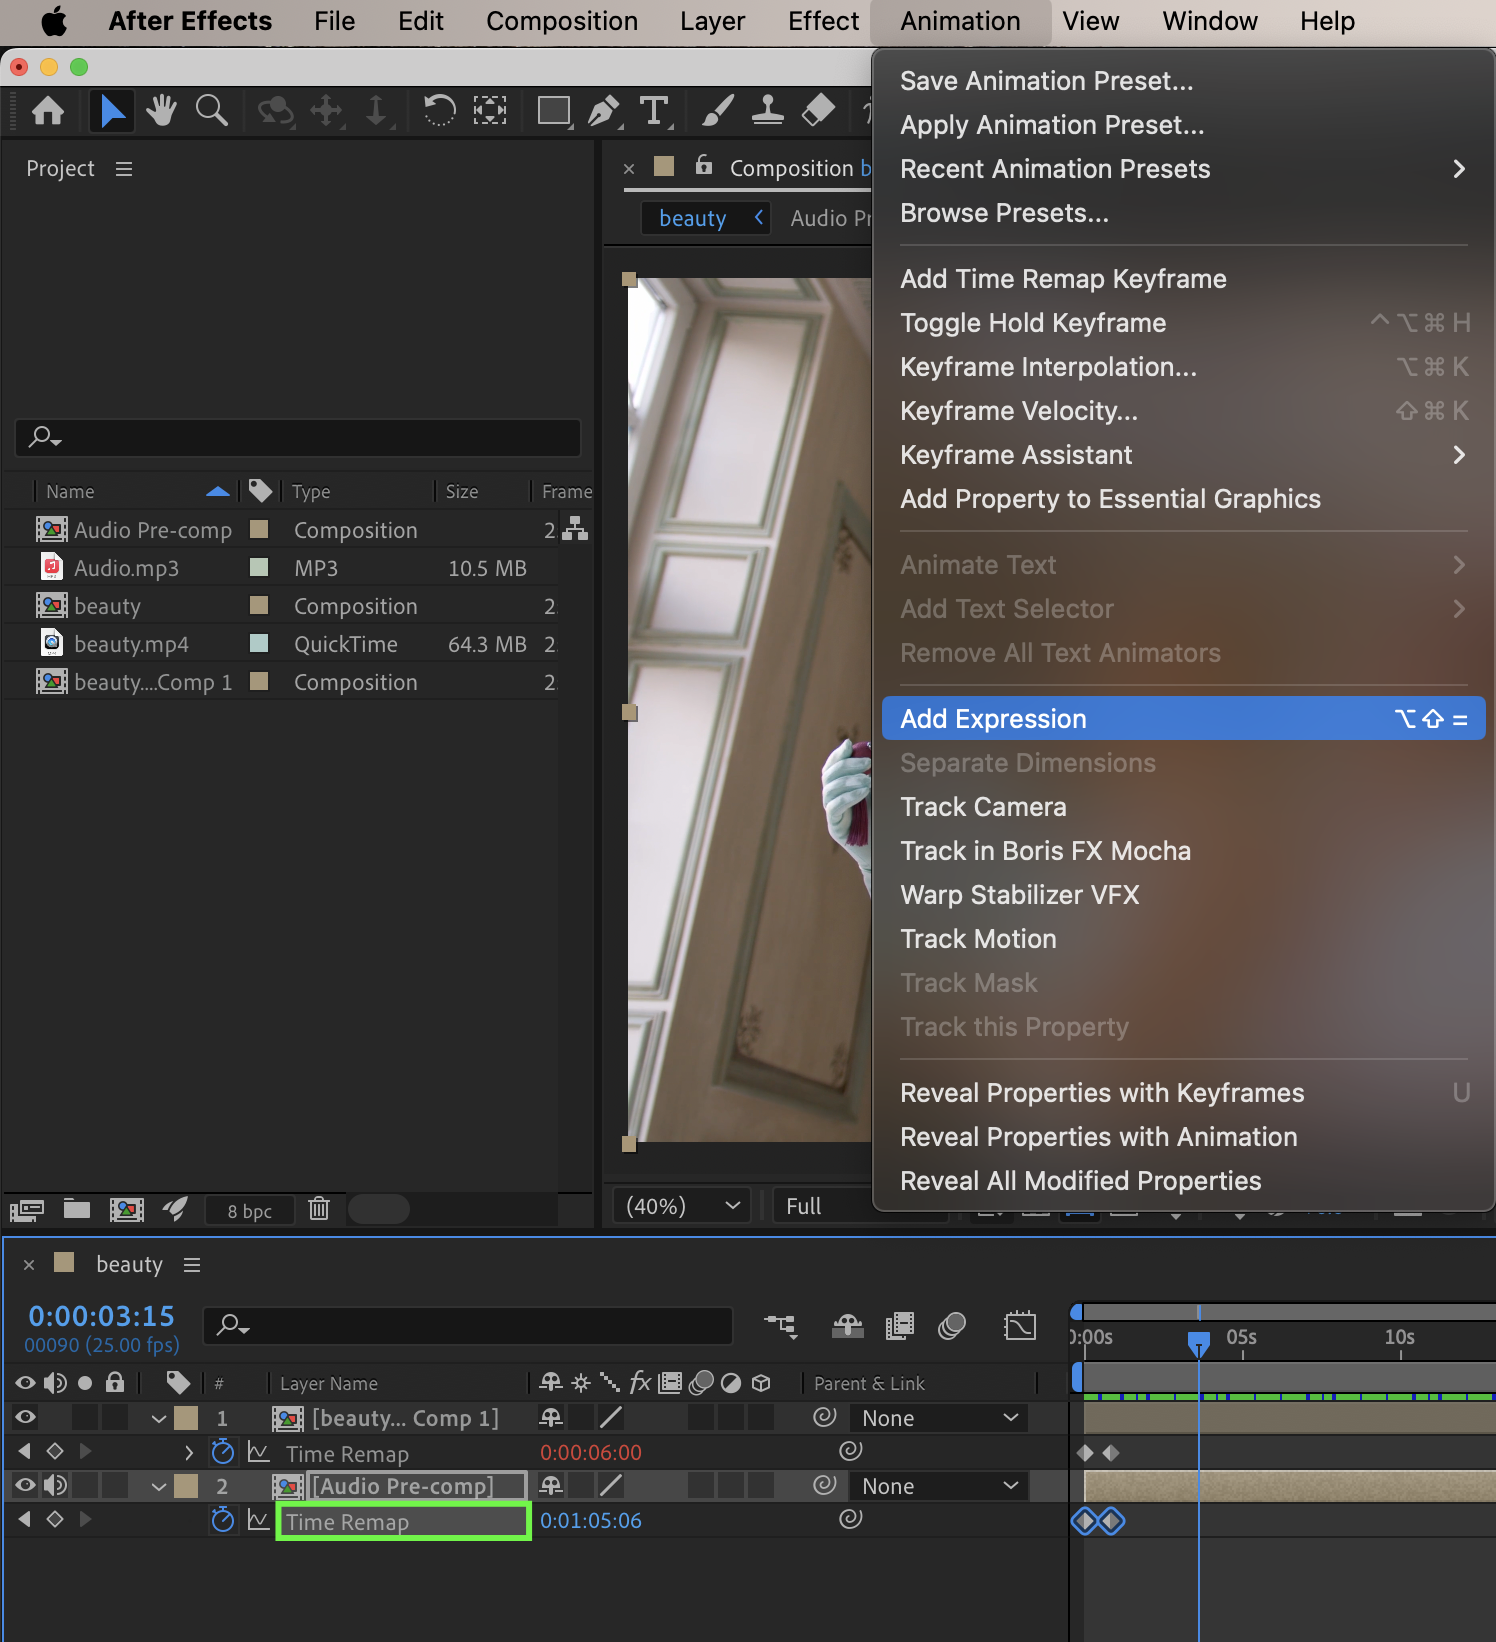Expand Time Remap property on layer 1
Viewport: 1496px width, 1642px height.
[x=189, y=1452]
